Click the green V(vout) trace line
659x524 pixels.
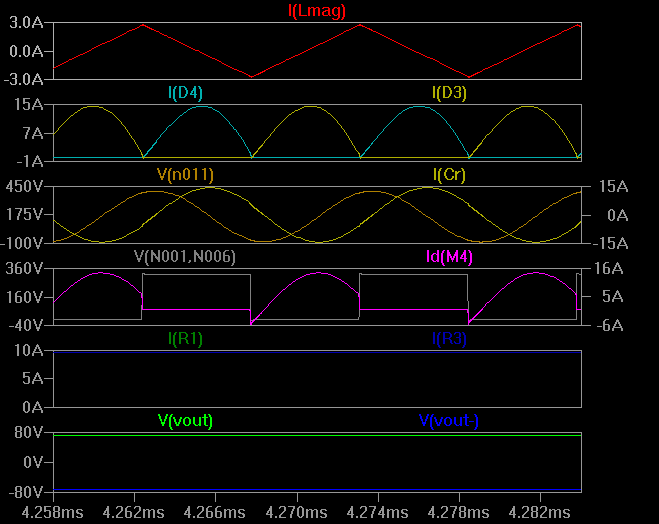pyautogui.click(x=317, y=436)
